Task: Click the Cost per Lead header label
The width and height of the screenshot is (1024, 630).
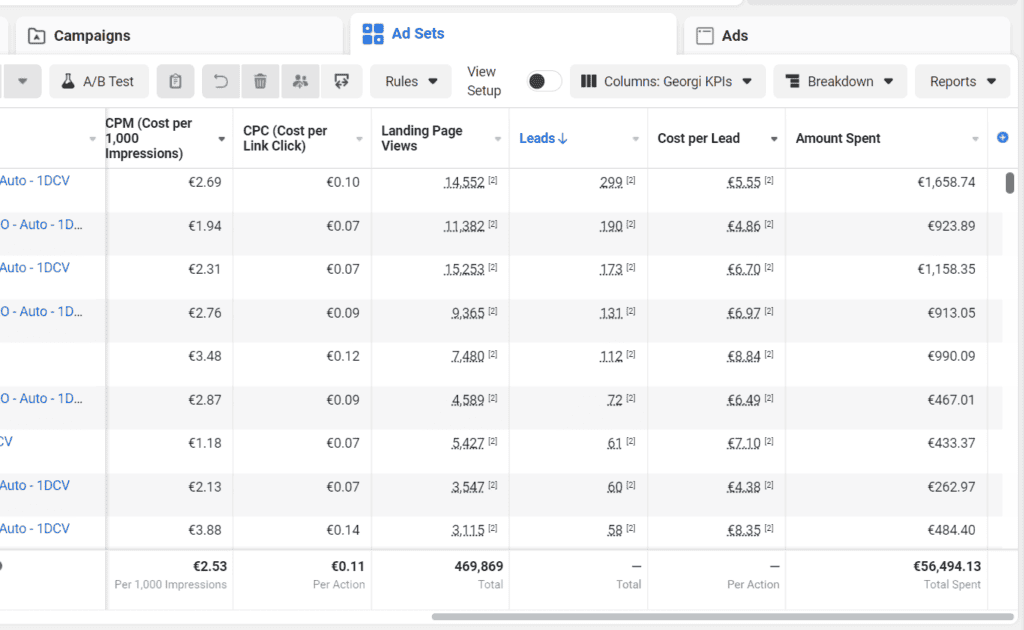Action: (699, 138)
